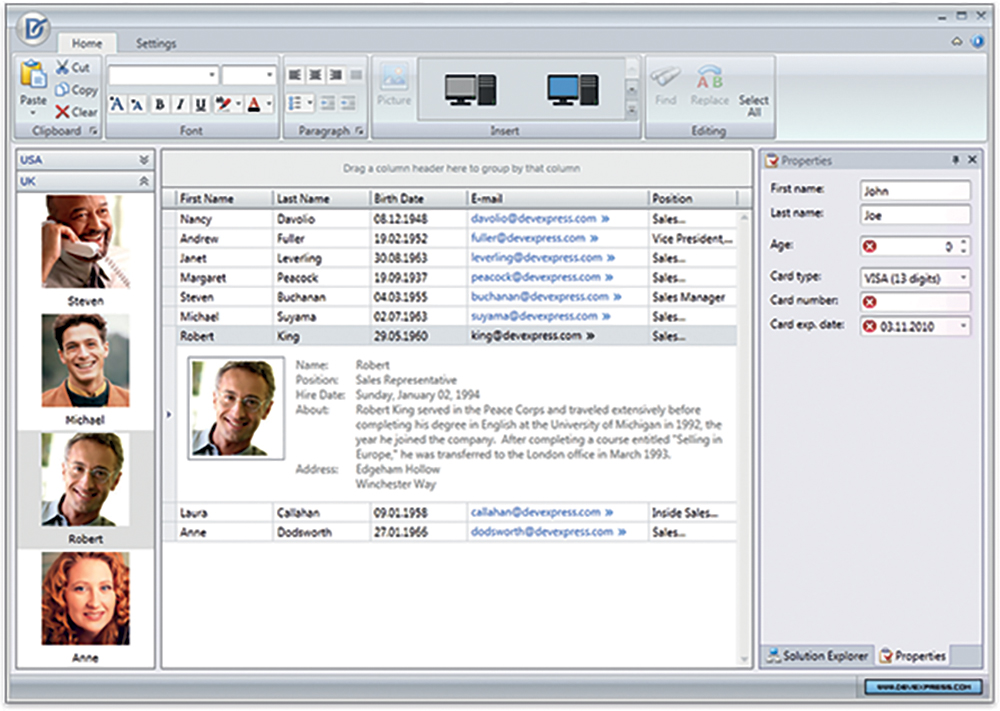Click the Cut scissors icon
This screenshot has height=711, width=1000.
[x=63, y=67]
